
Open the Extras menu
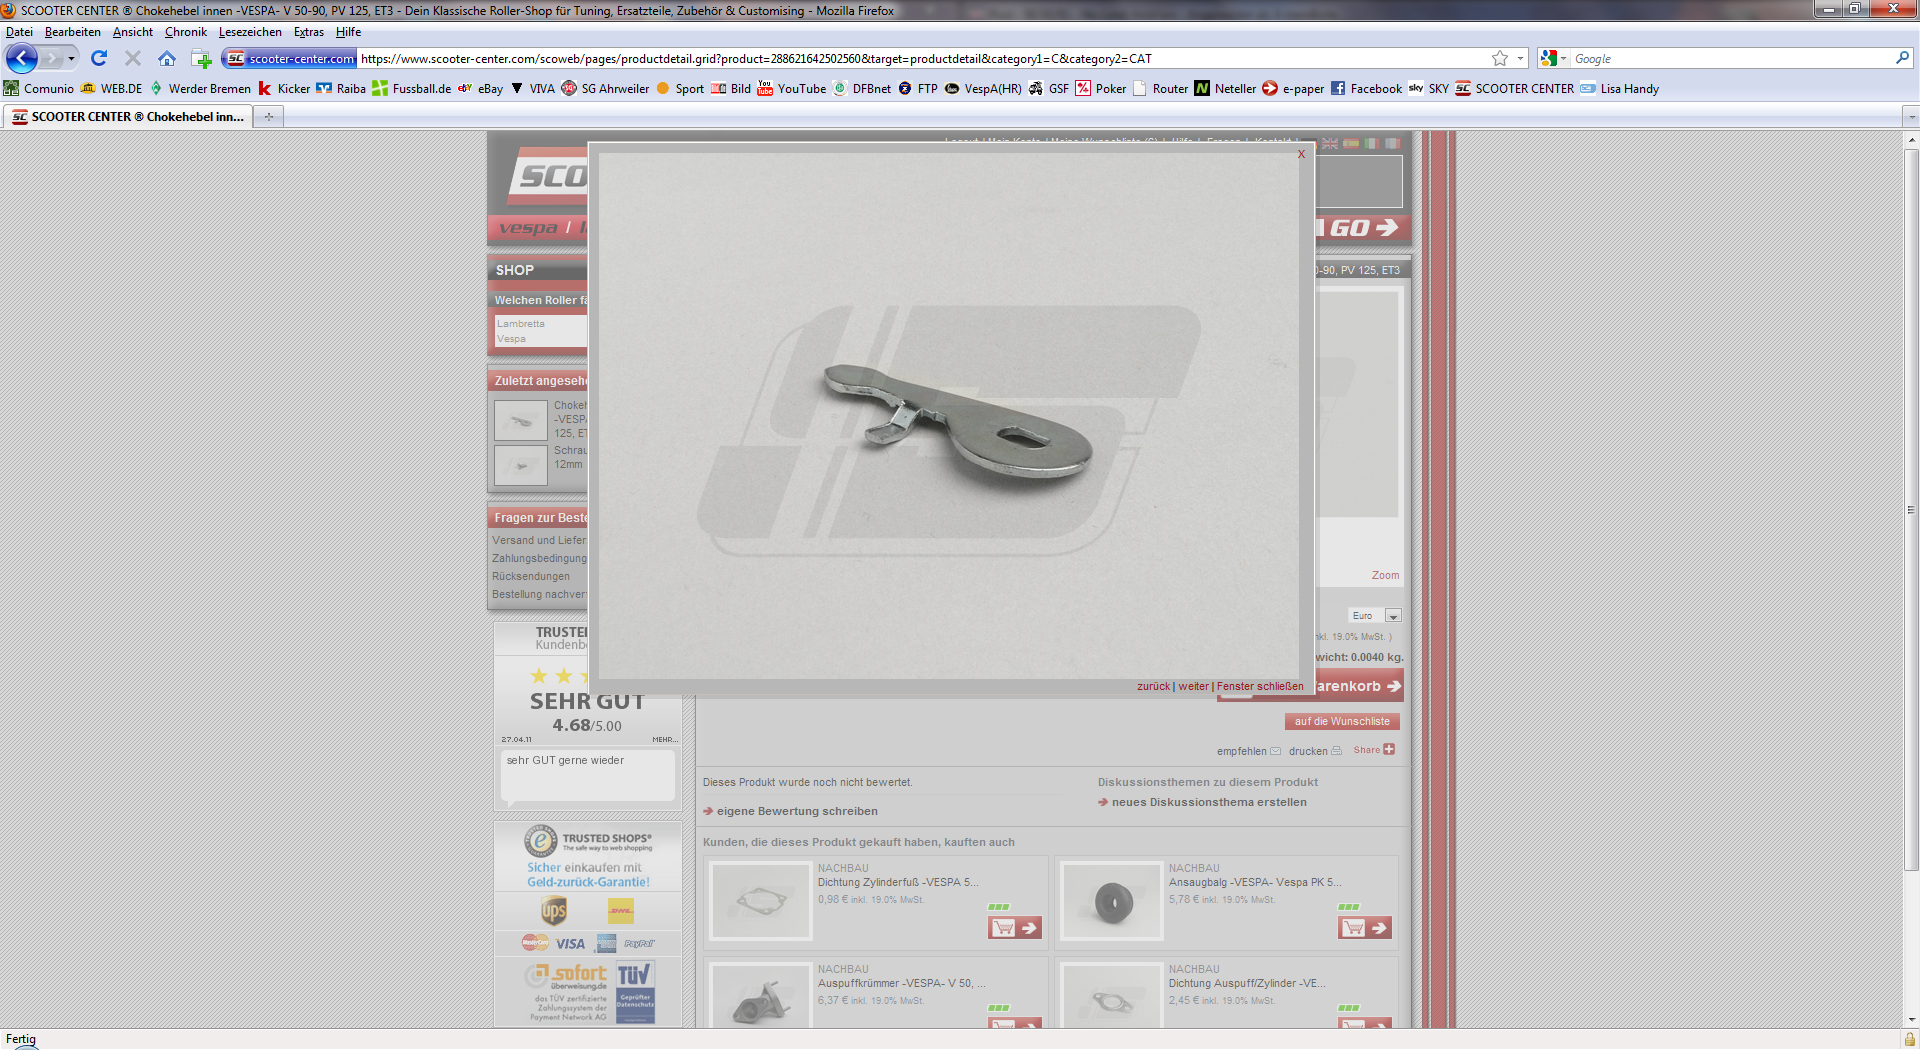coord(308,32)
